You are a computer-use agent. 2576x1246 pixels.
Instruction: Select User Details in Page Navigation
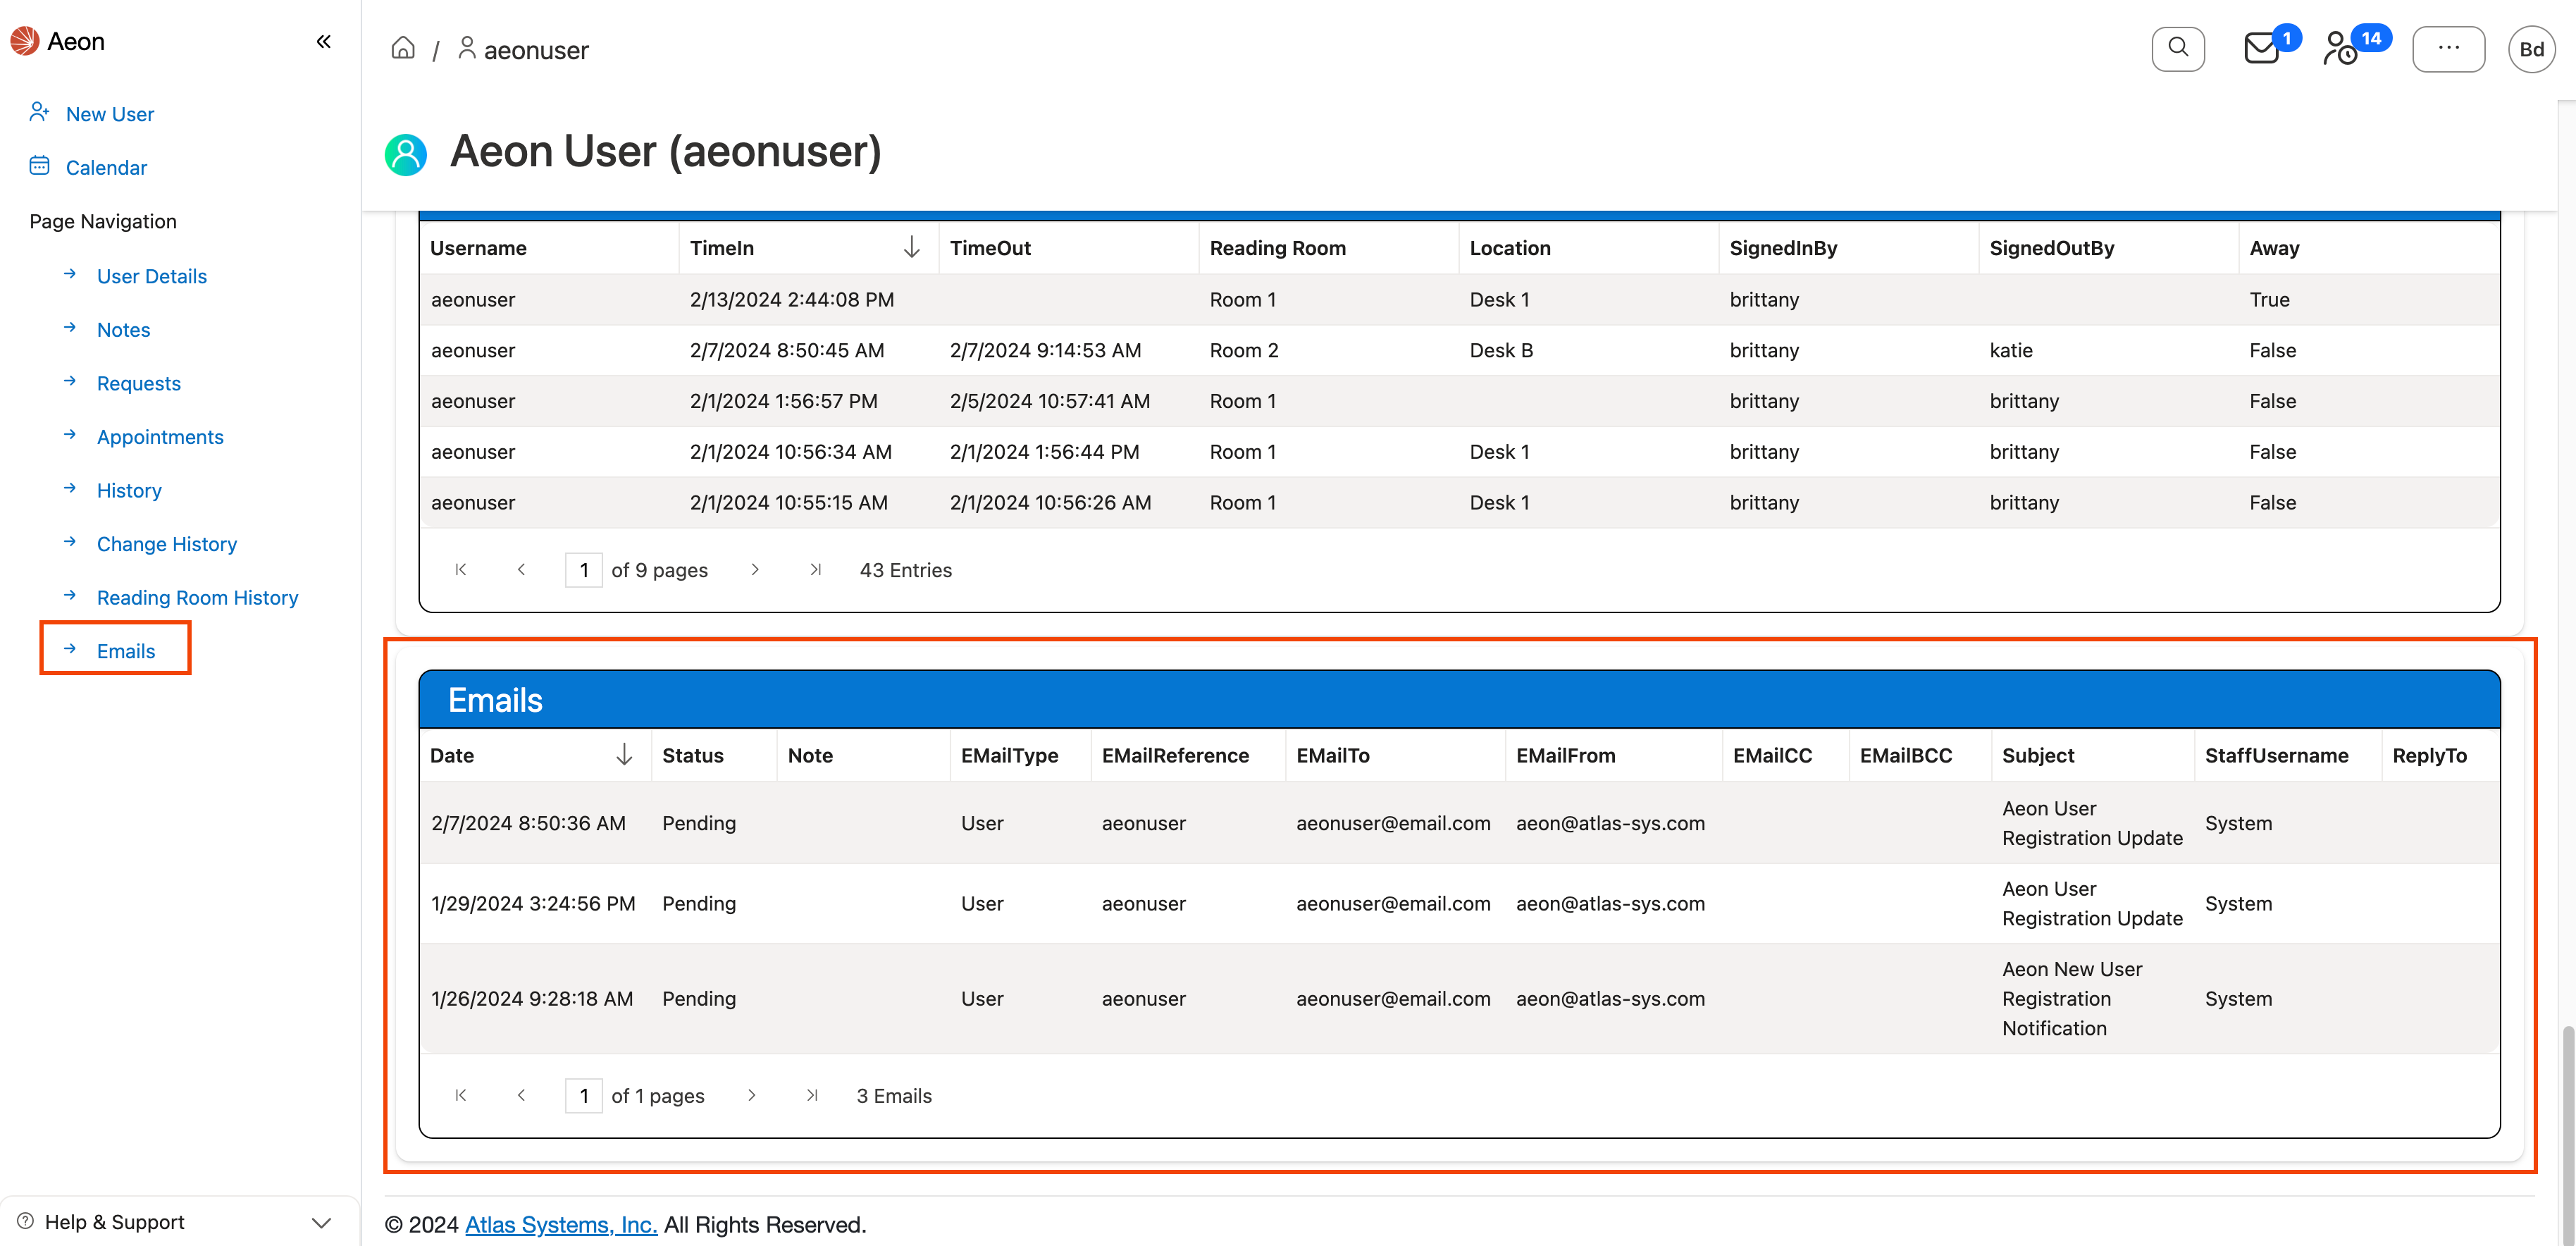coord(151,276)
